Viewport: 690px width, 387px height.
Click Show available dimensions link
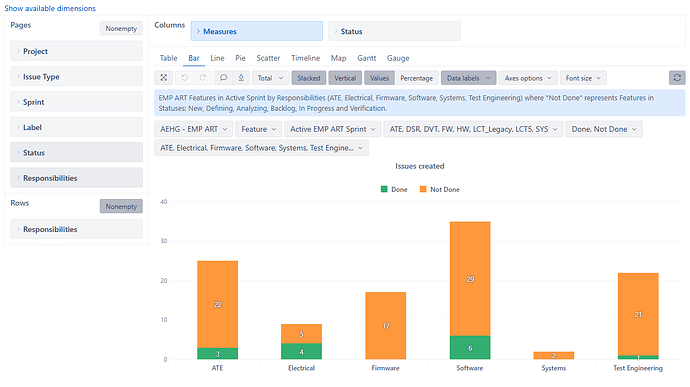(50, 8)
